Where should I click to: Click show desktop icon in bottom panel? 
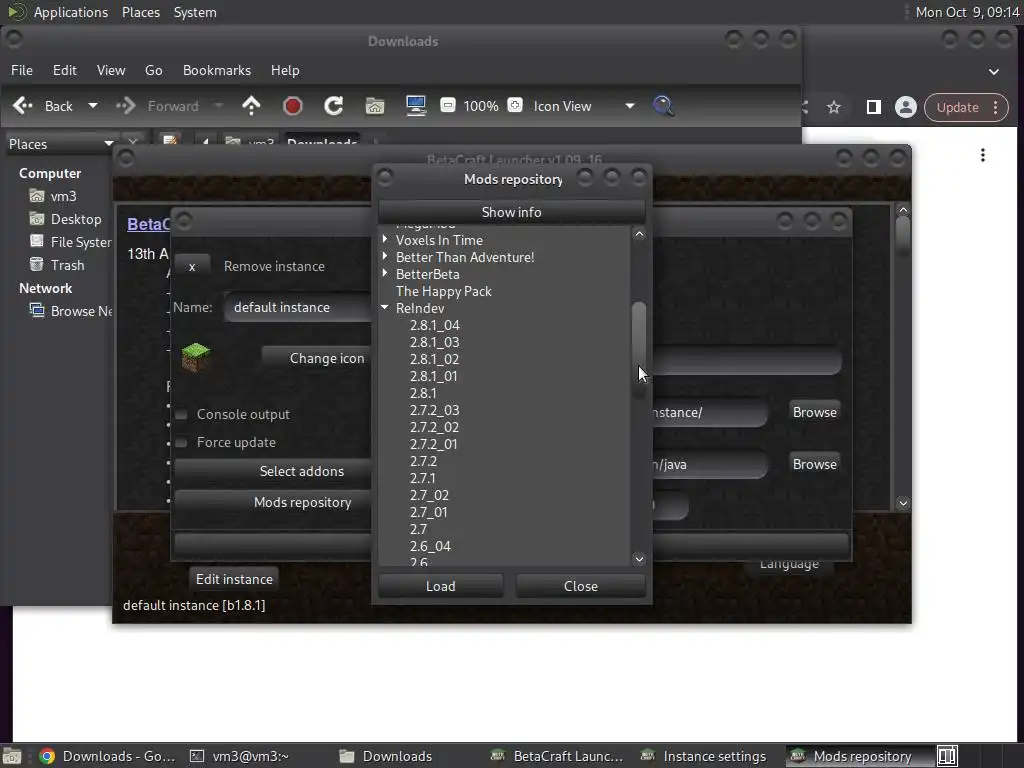(12, 756)
